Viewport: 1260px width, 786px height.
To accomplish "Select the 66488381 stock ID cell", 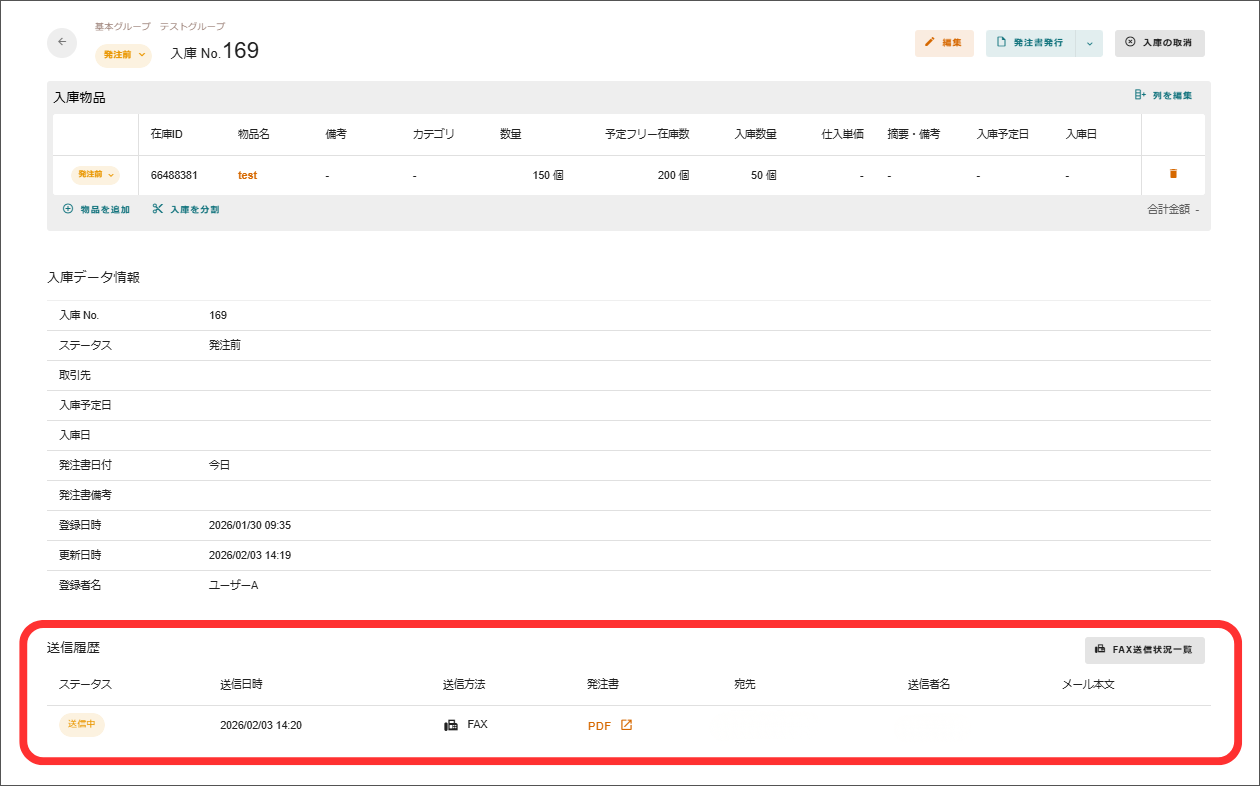I will tap(174, 175).
